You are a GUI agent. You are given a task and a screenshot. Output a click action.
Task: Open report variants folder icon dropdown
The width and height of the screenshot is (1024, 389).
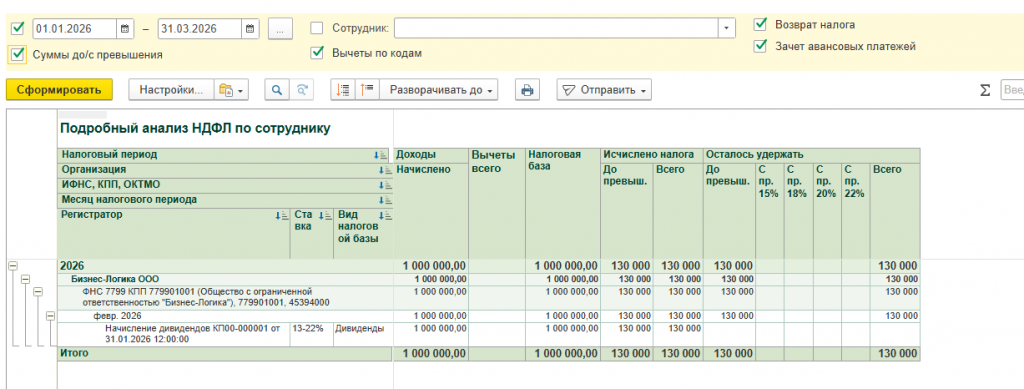point(232,90)
